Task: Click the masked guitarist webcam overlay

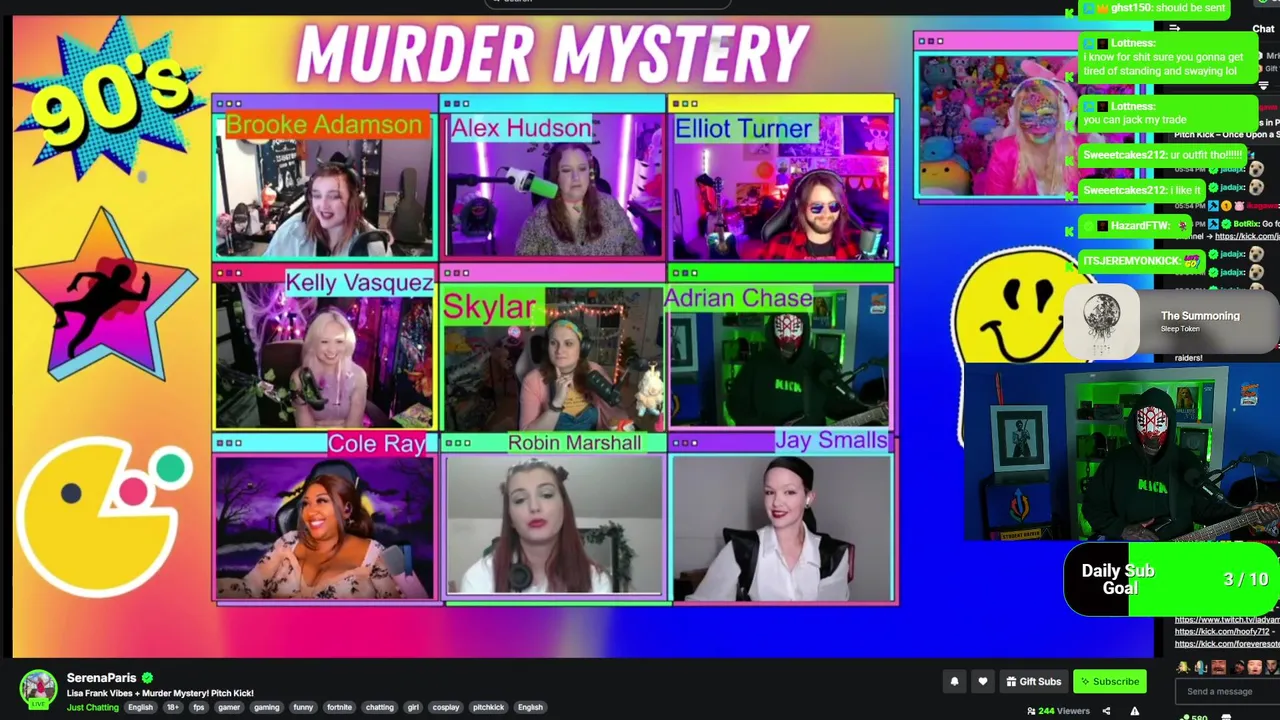Action: [1121, 453]
